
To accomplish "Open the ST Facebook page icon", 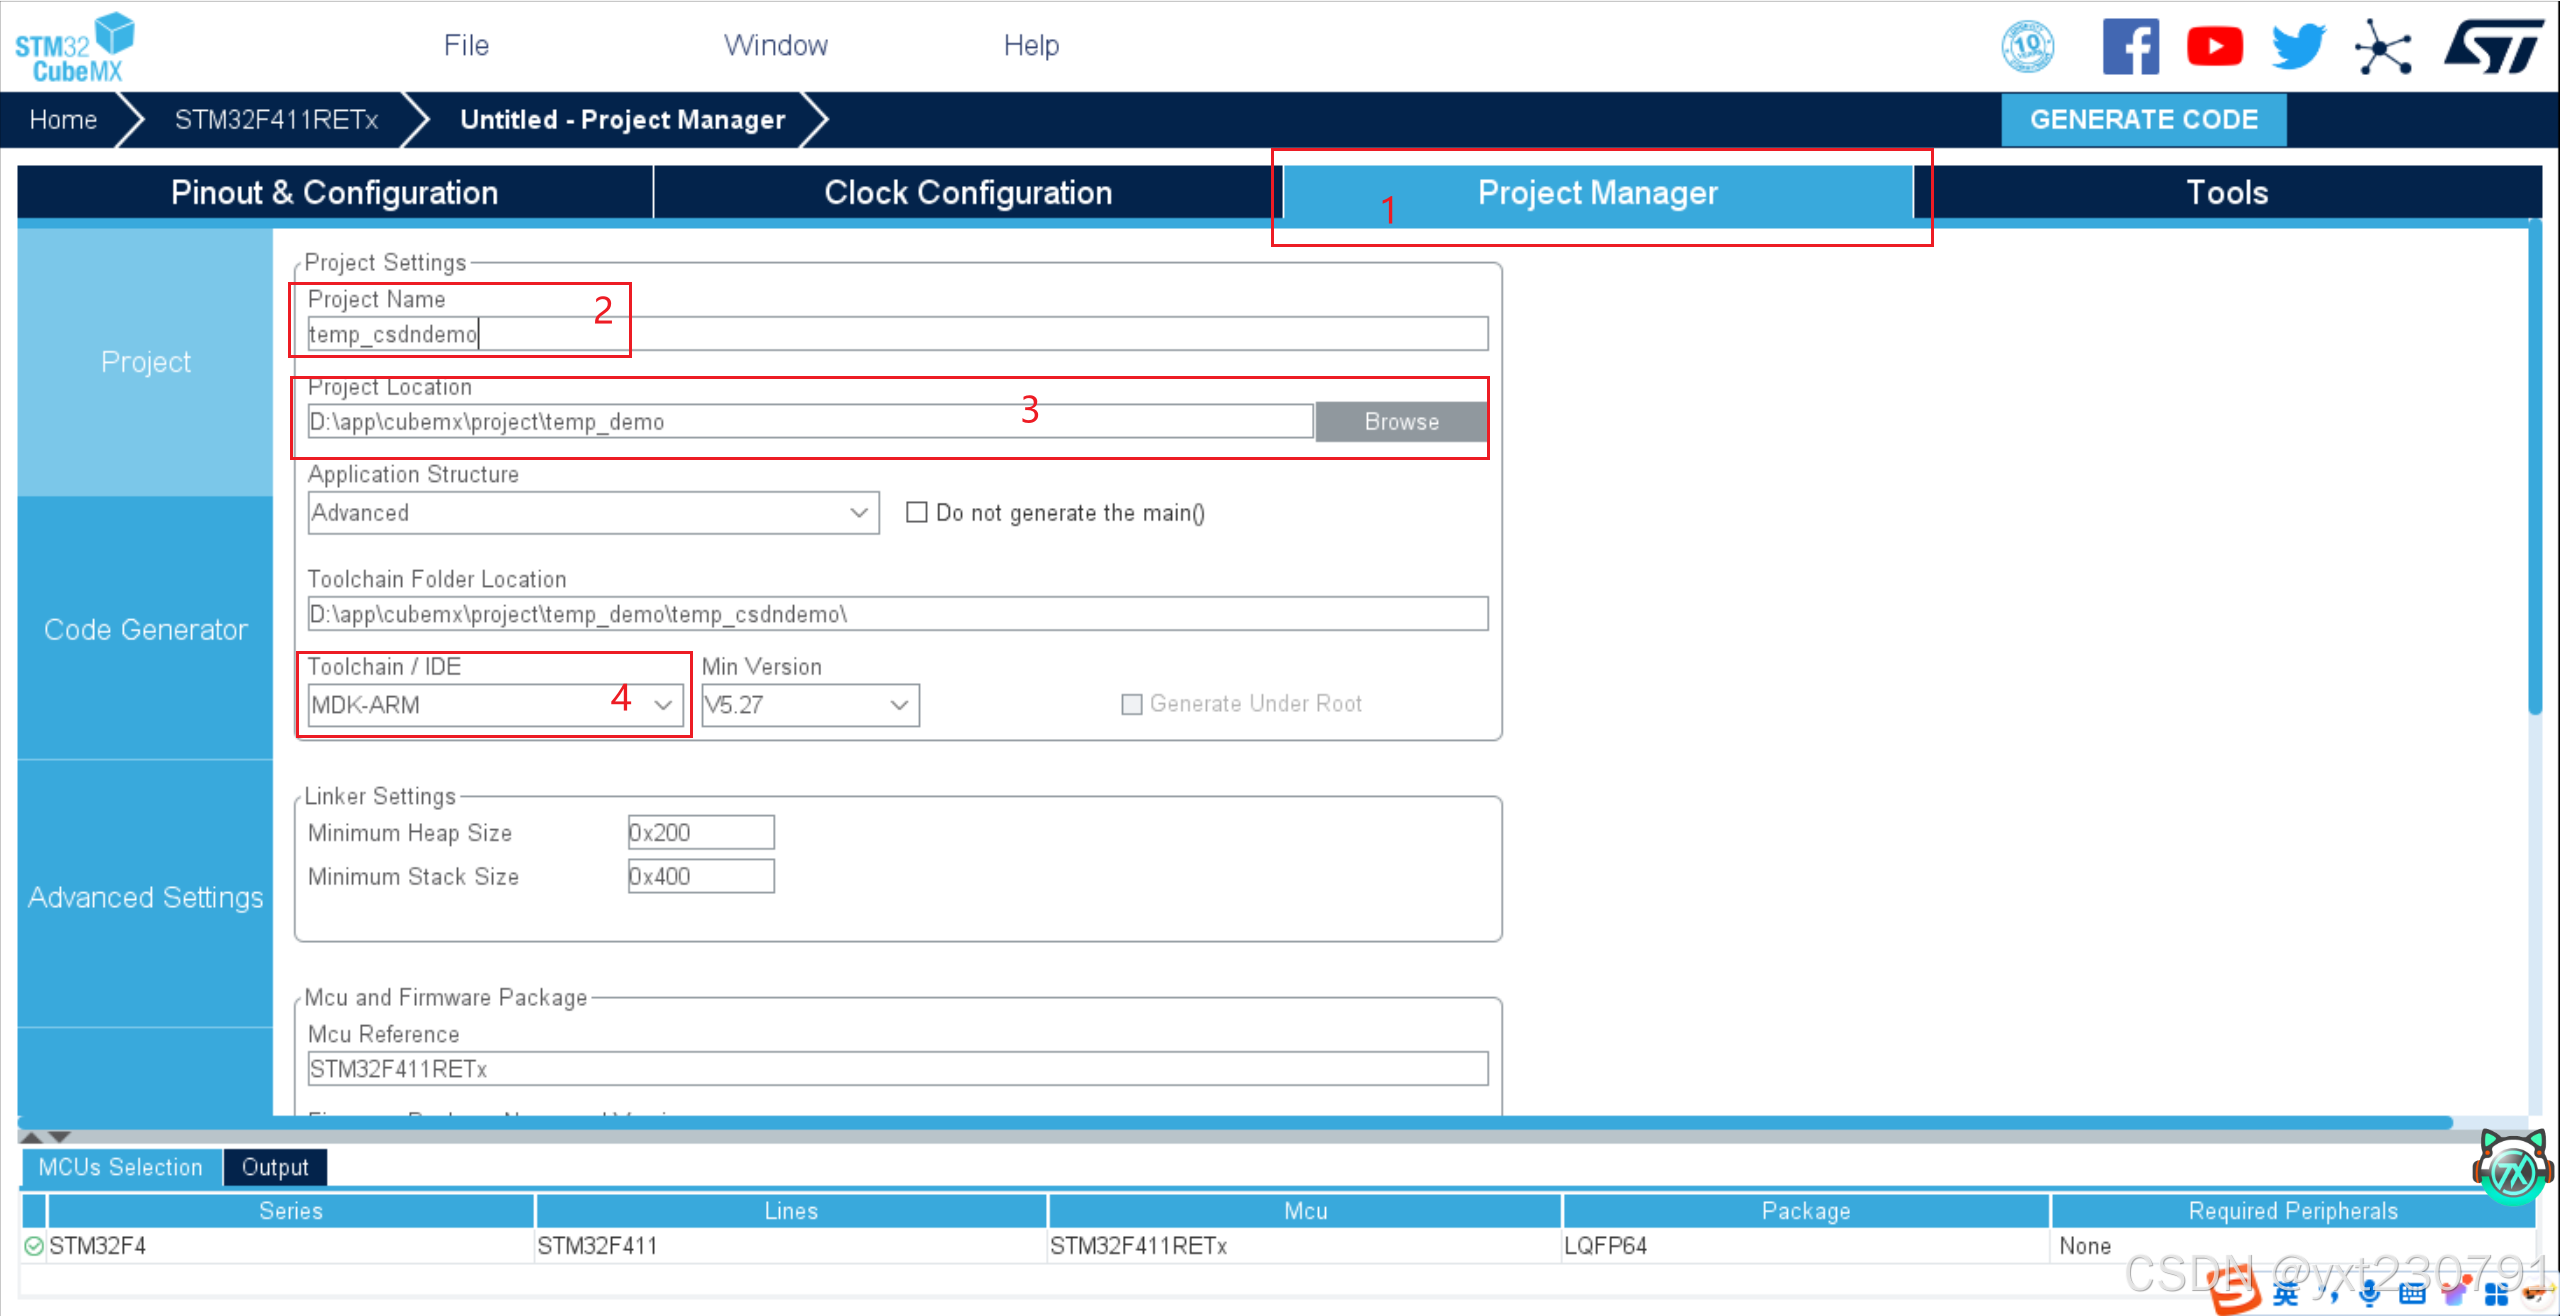I will tap(2130, 47).
